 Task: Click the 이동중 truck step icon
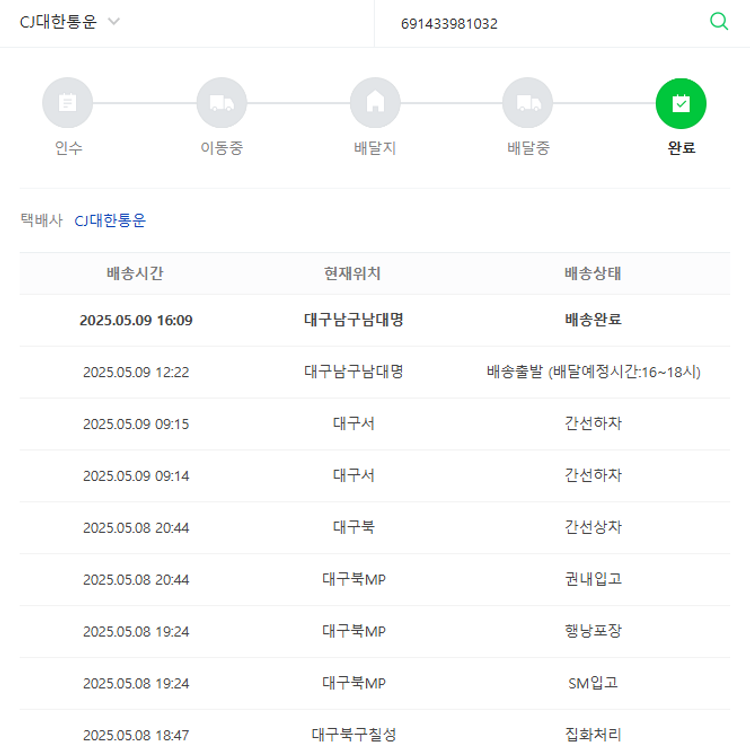coord(222,102)
